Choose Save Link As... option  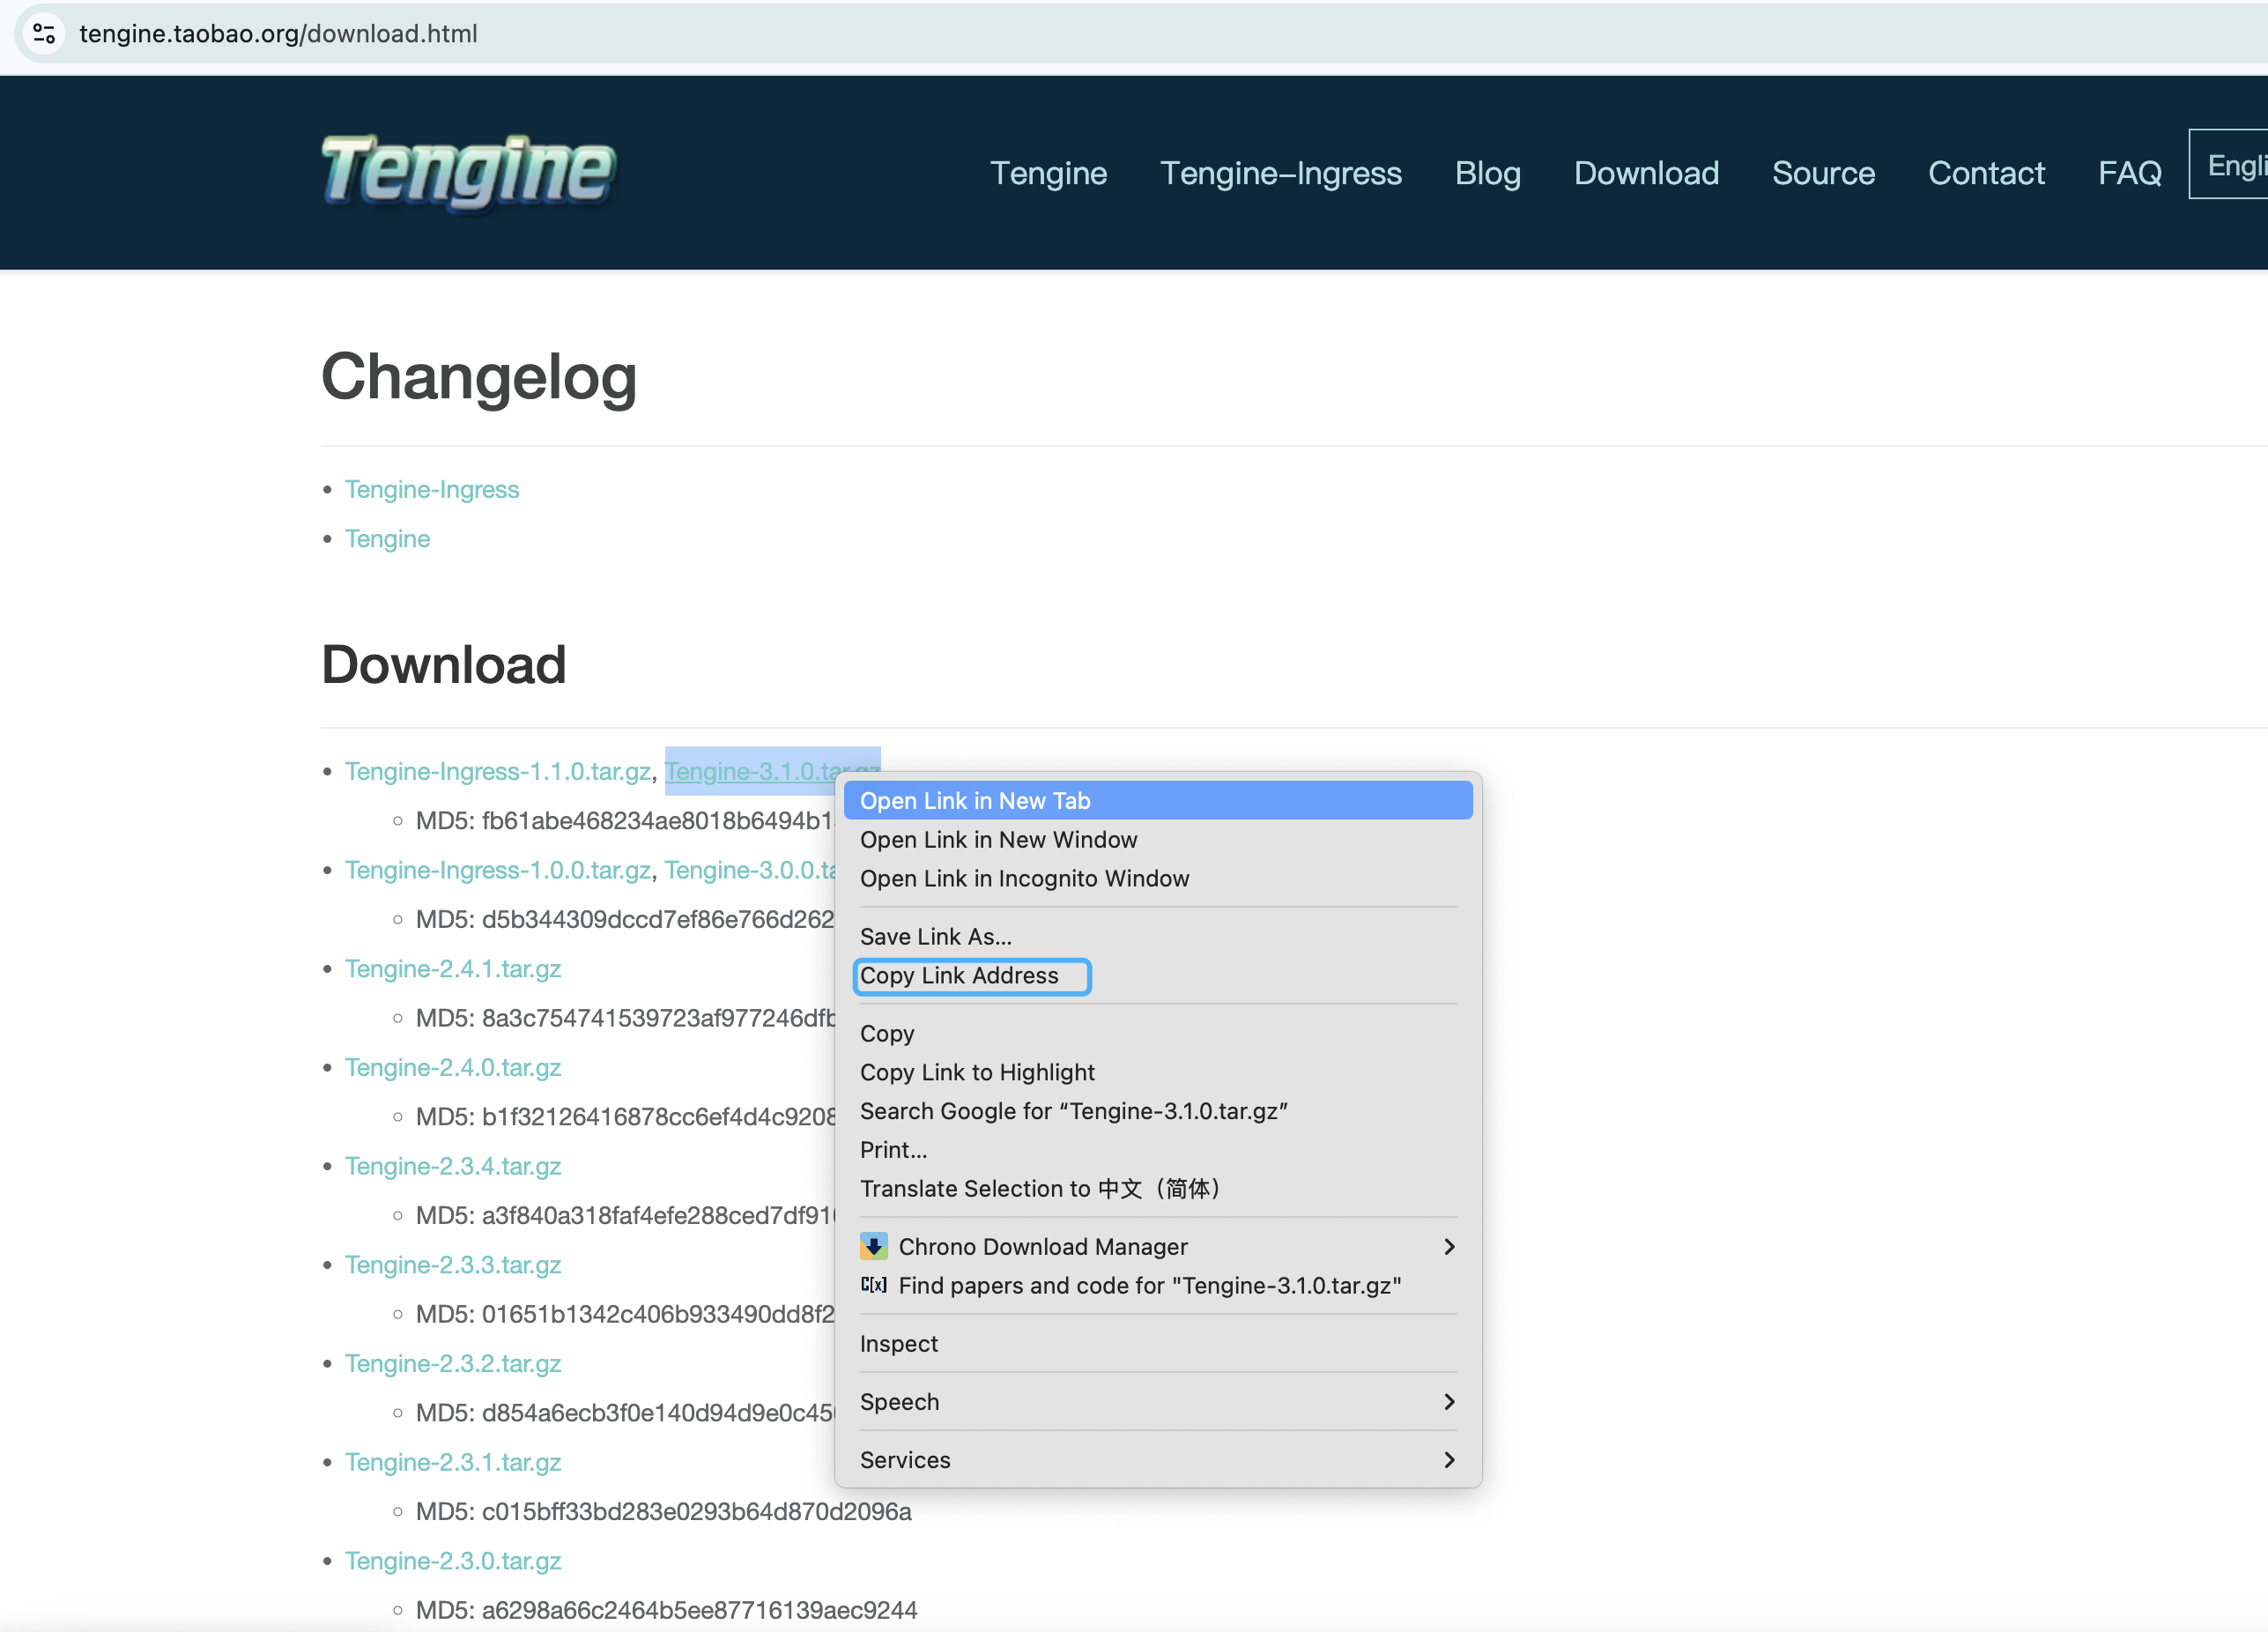click(x=935, y=937)
